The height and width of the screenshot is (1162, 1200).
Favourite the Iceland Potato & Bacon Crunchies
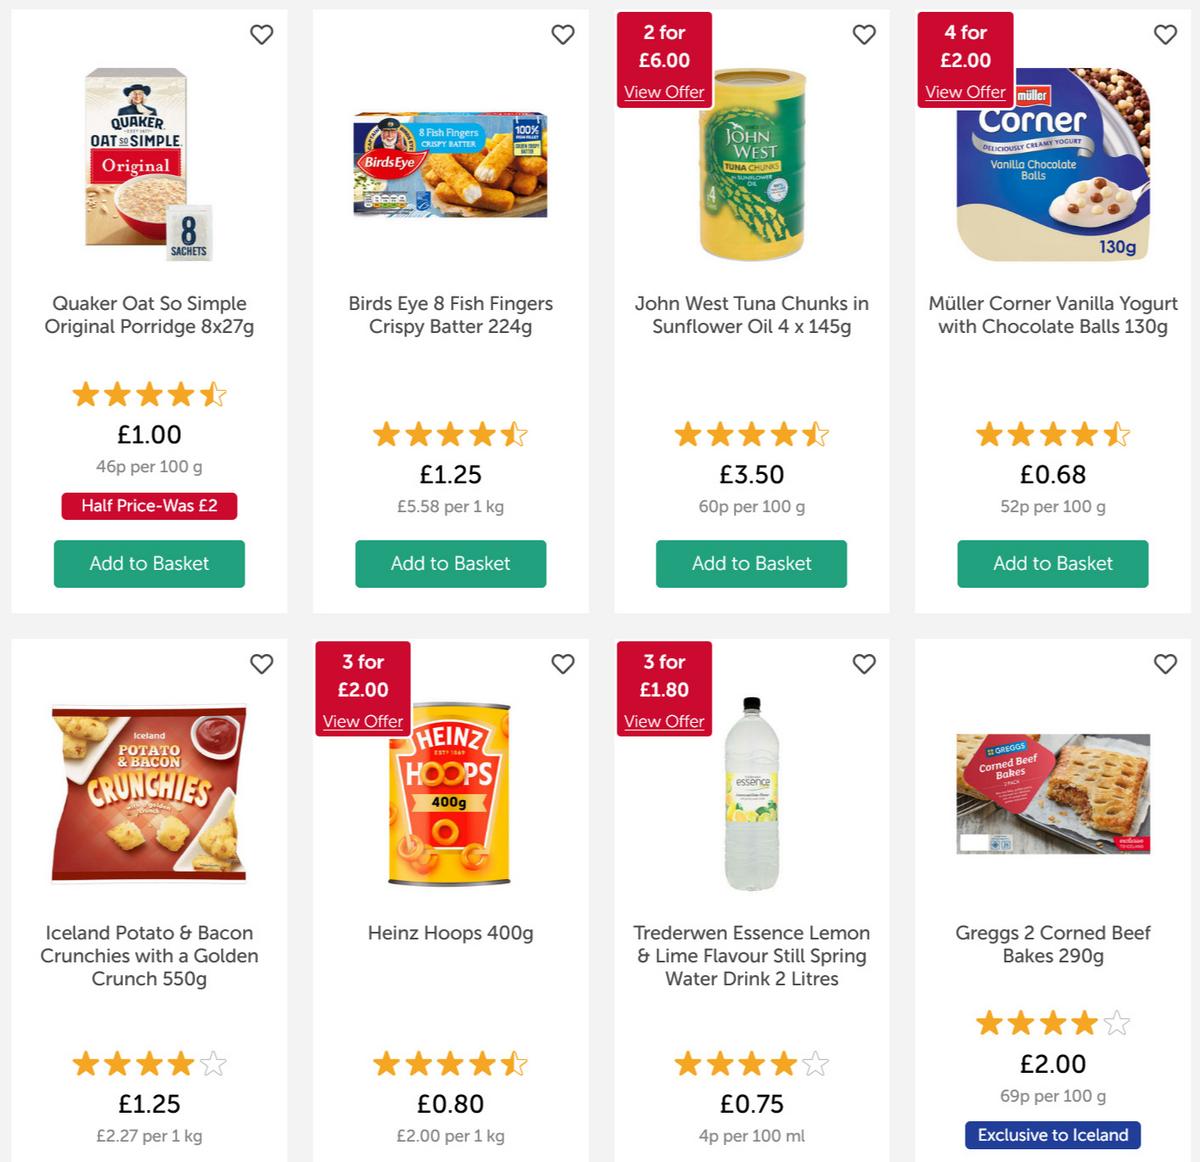262,664
